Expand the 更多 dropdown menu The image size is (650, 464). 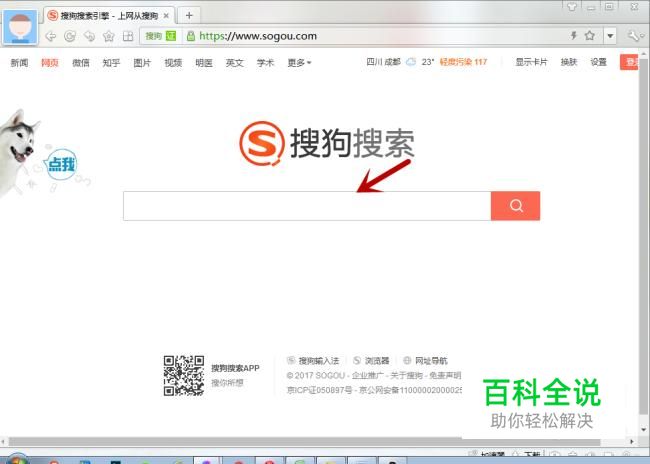coord(299,63)
